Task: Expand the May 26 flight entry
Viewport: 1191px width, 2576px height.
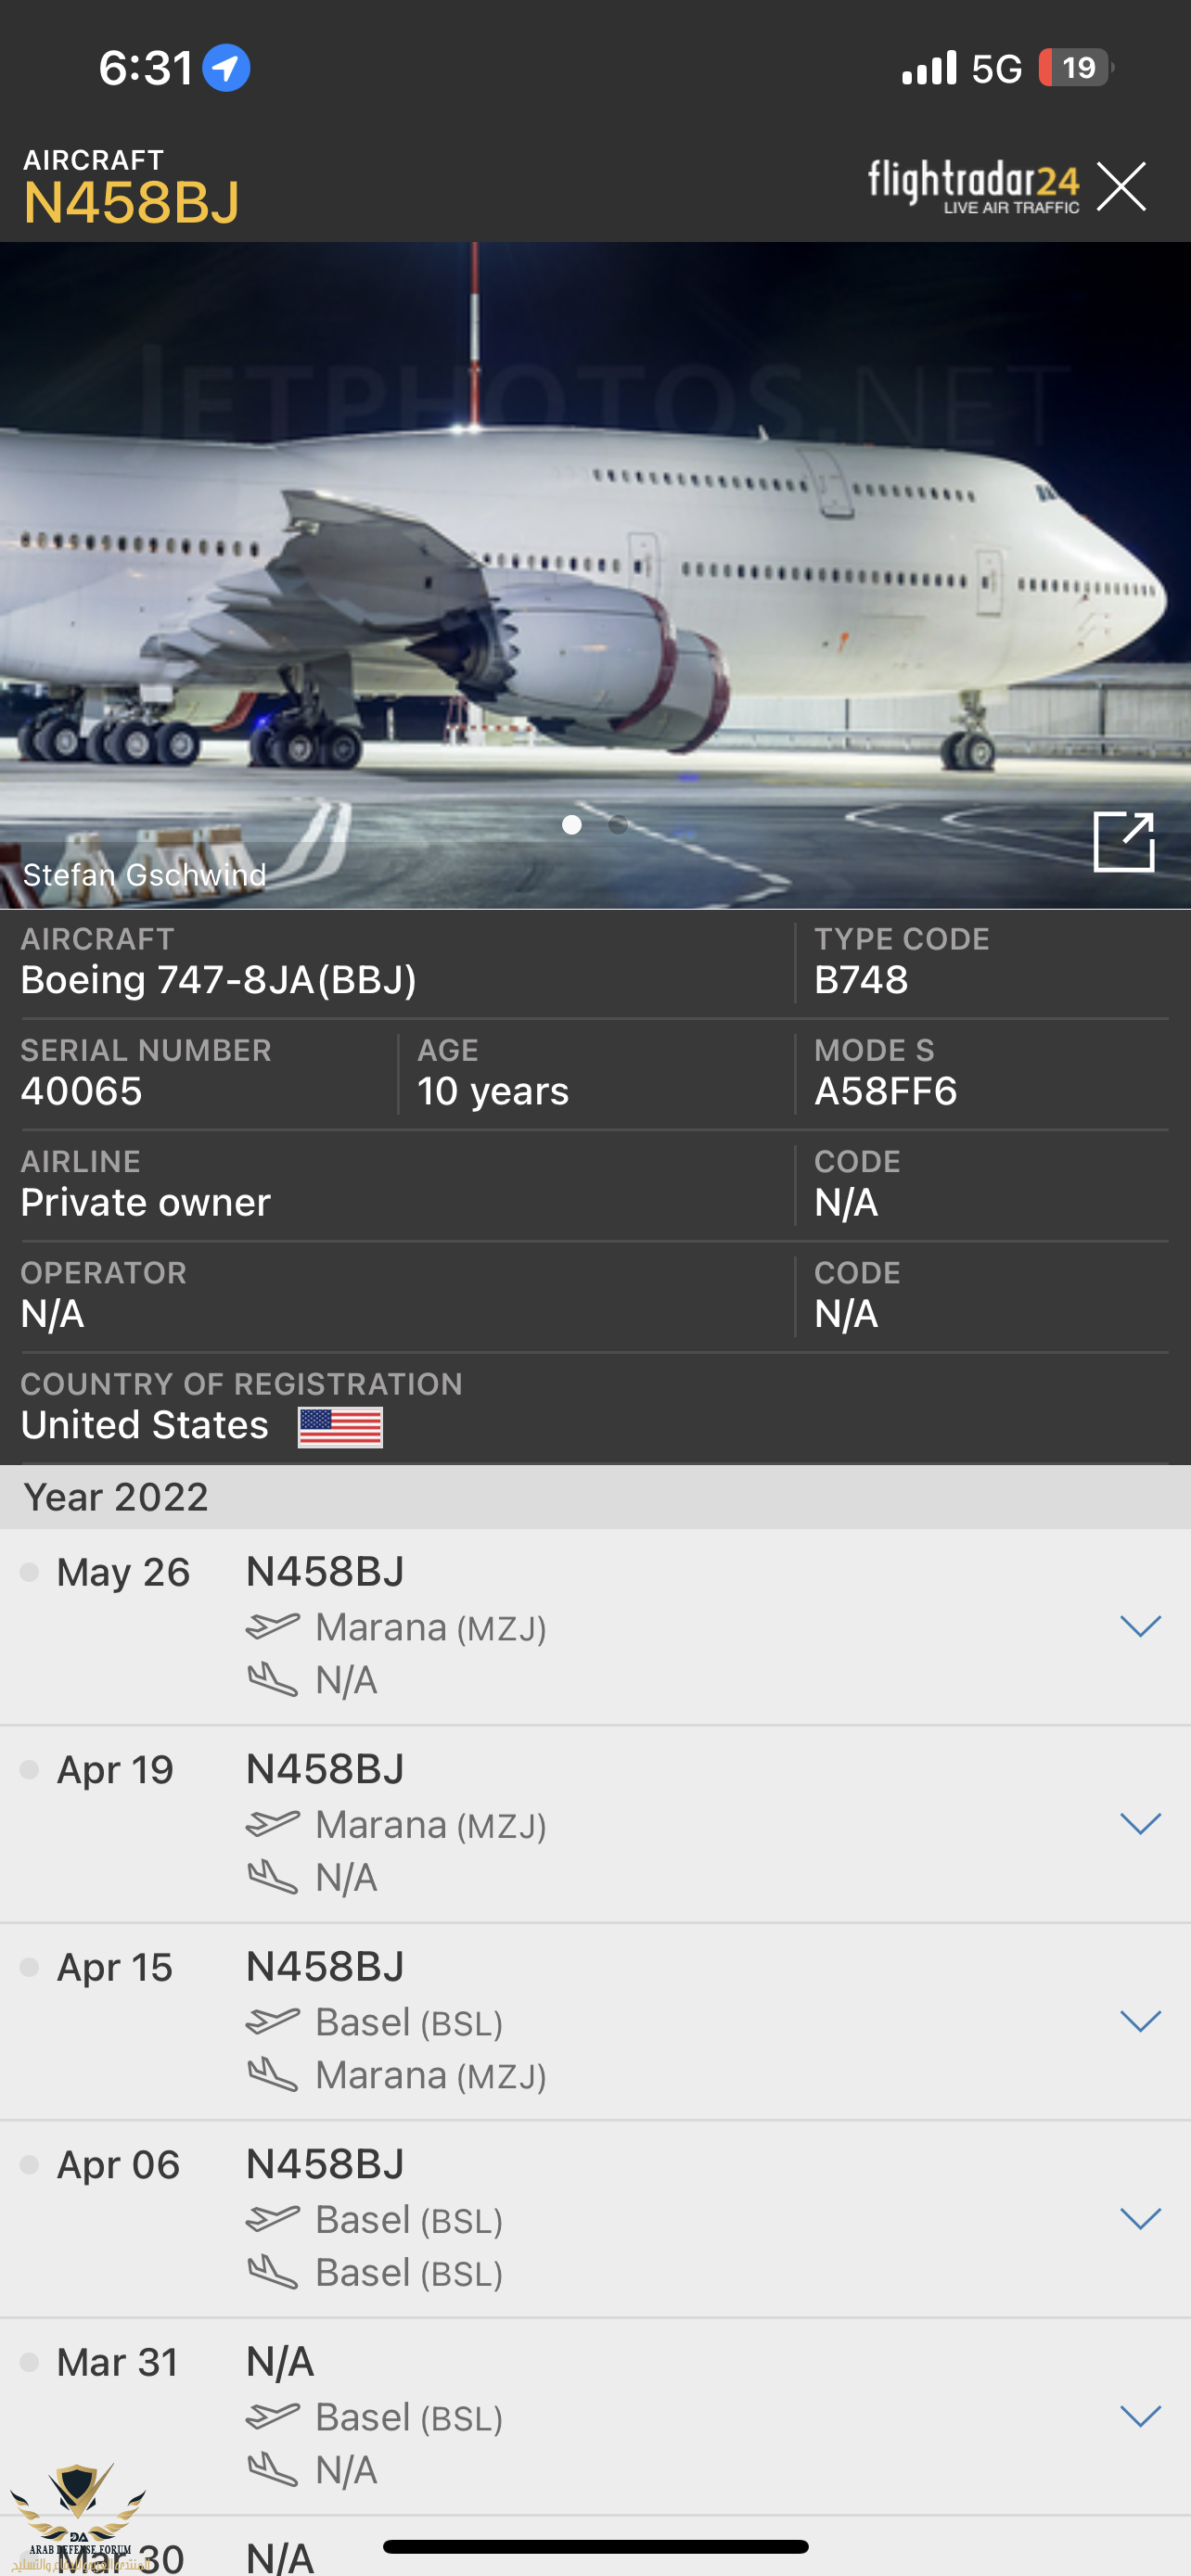Action: click(1140, 1626)
